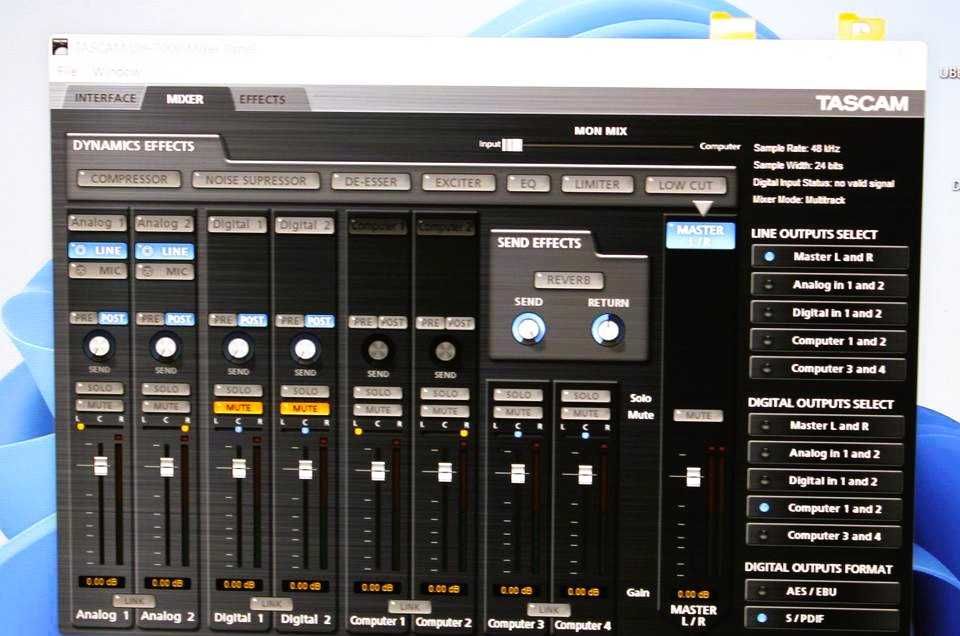Solo the Computer 3 channel
This screenshot has width=960, height=636.
[x=518, y=395]
